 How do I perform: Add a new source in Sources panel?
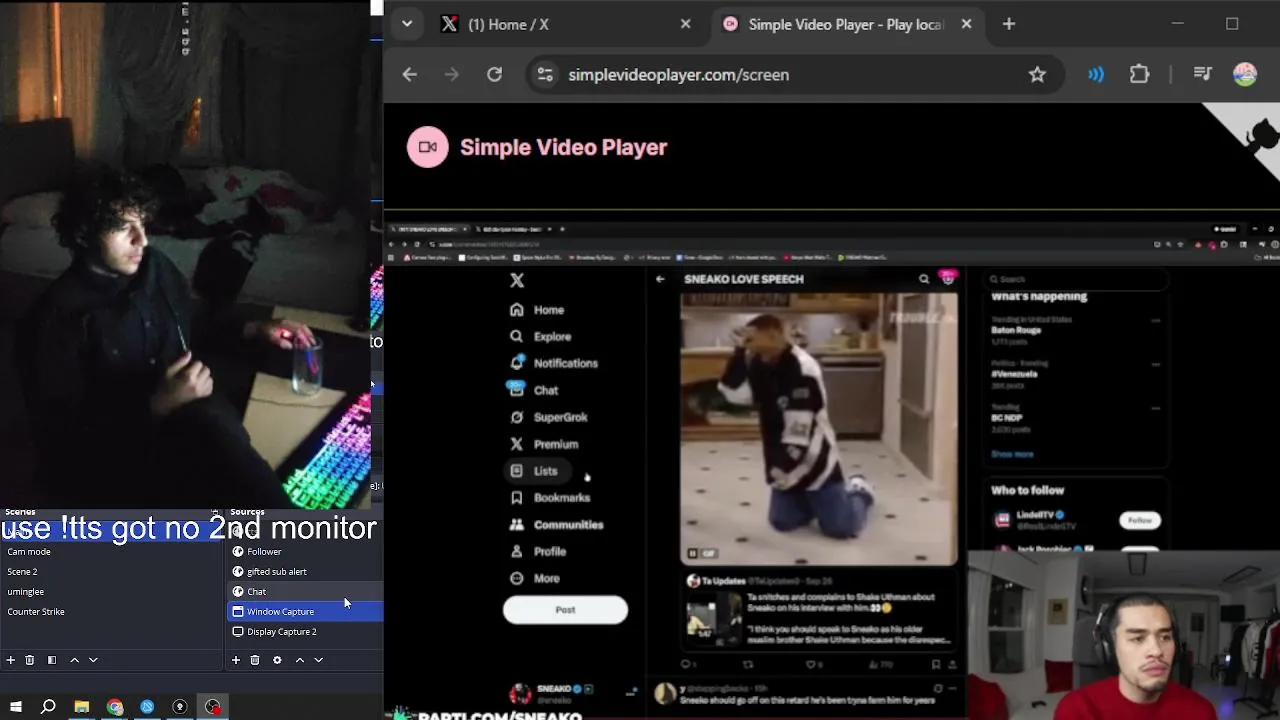[236, 660]
